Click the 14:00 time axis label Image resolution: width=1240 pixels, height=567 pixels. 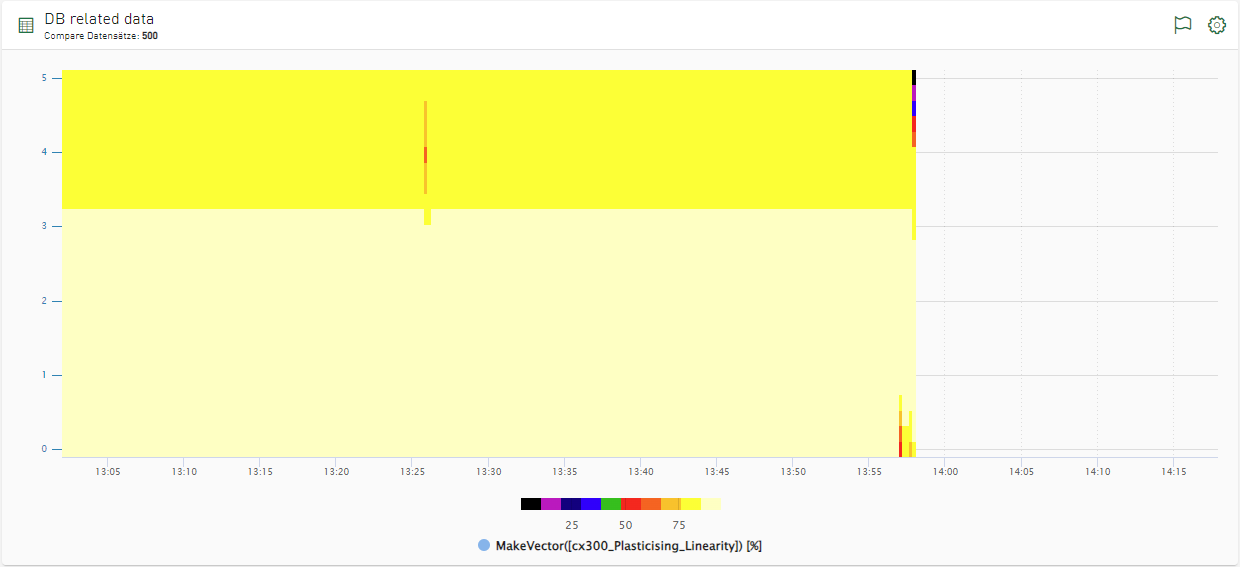click(x=945, y=471)
